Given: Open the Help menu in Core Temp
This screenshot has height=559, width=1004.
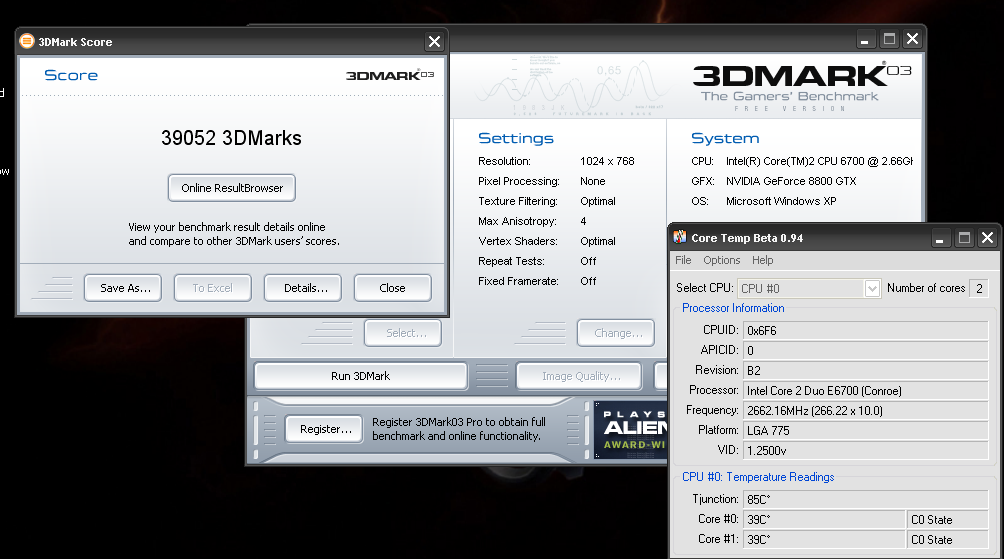Looking at the screenshot, I should [x=763, y=260].
